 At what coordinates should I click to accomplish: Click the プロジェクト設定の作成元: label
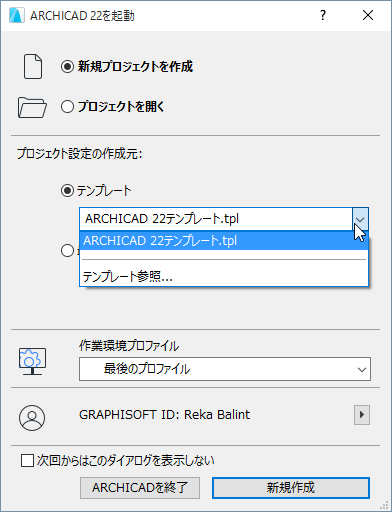pyautogui.click(x=80, y=154)
